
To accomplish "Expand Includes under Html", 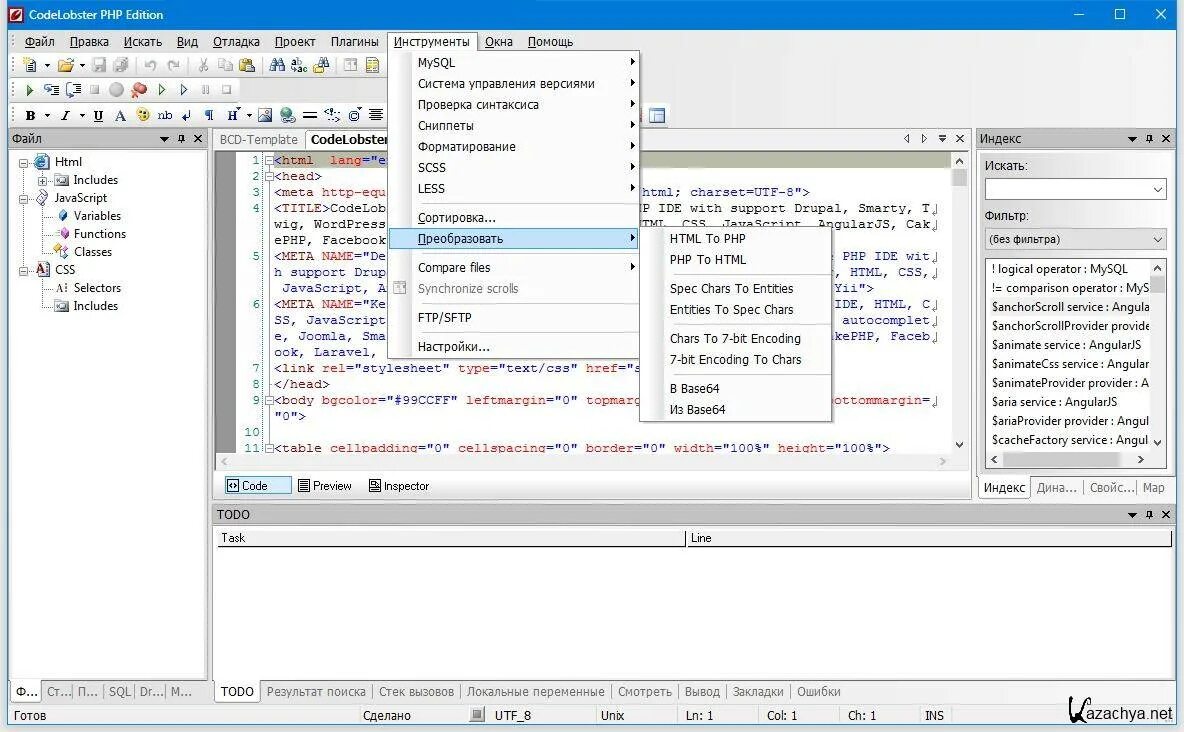I will pyautogui.click(x=42, y=181).
